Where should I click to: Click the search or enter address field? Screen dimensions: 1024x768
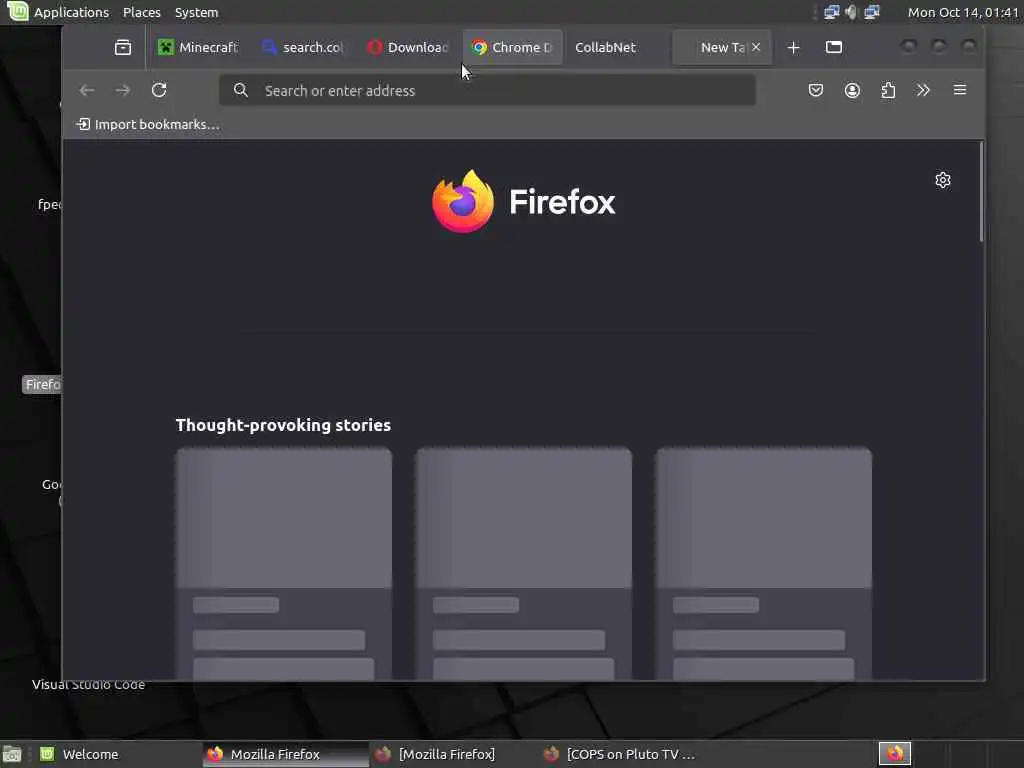pos(487,90)
